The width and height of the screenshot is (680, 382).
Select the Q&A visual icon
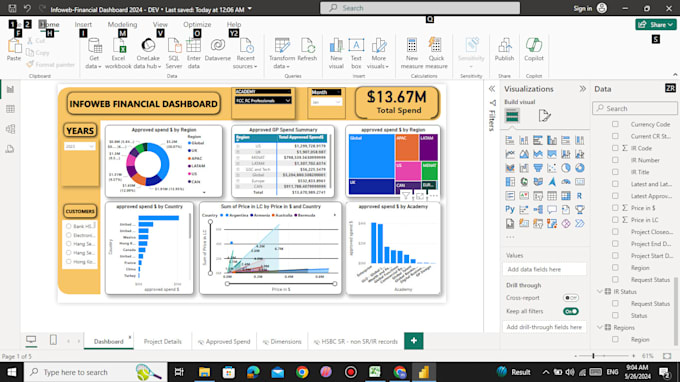[x=552, y=209]
